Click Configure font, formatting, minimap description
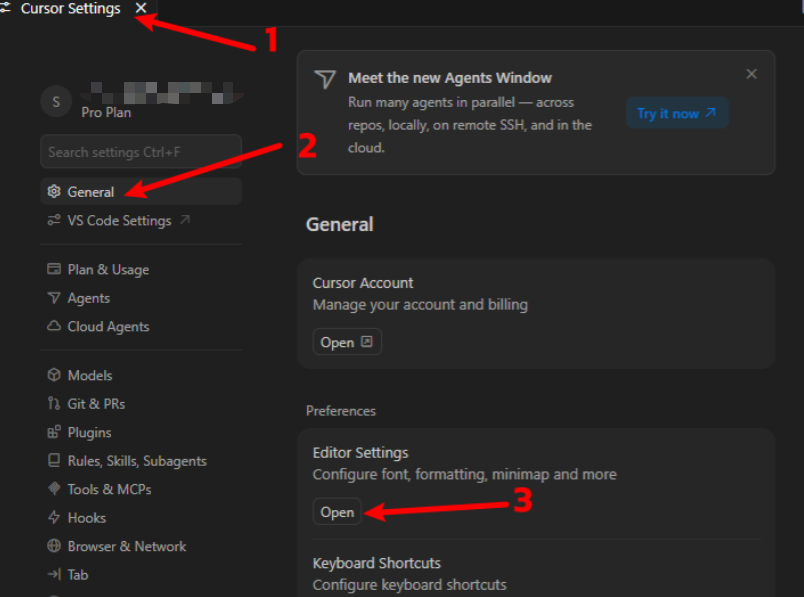This screenshot has width=804, height=597. point(465,474)
